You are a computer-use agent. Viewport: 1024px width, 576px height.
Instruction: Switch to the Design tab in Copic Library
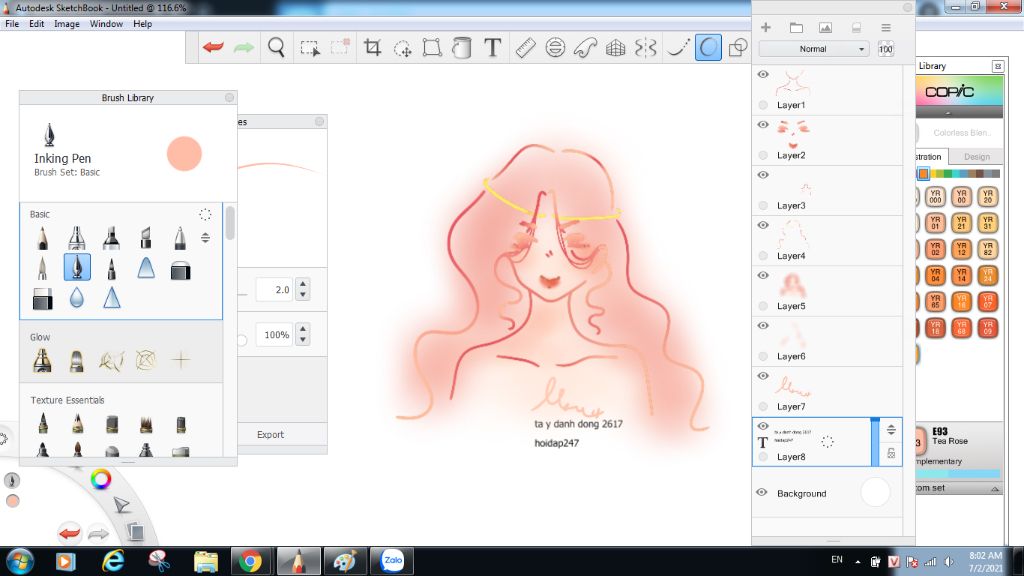[x=976, y=157]
